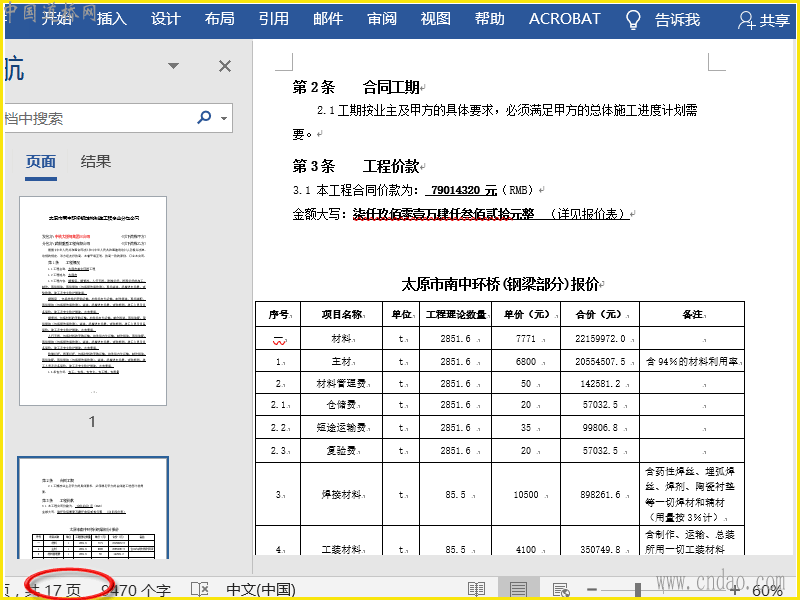The width and height of the screenshot is (800, 600).
Task: Click the zoom out minus button
Action: (592, 590)
